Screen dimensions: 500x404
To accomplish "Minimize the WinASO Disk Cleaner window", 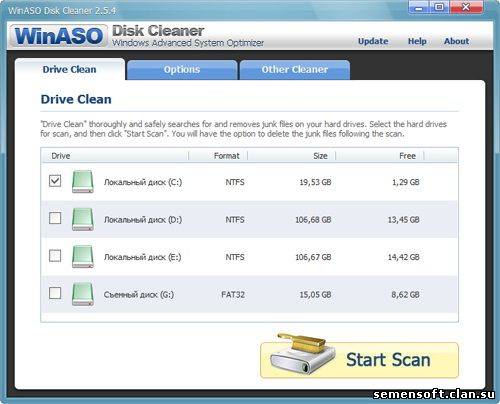I will tap(419, 7).
